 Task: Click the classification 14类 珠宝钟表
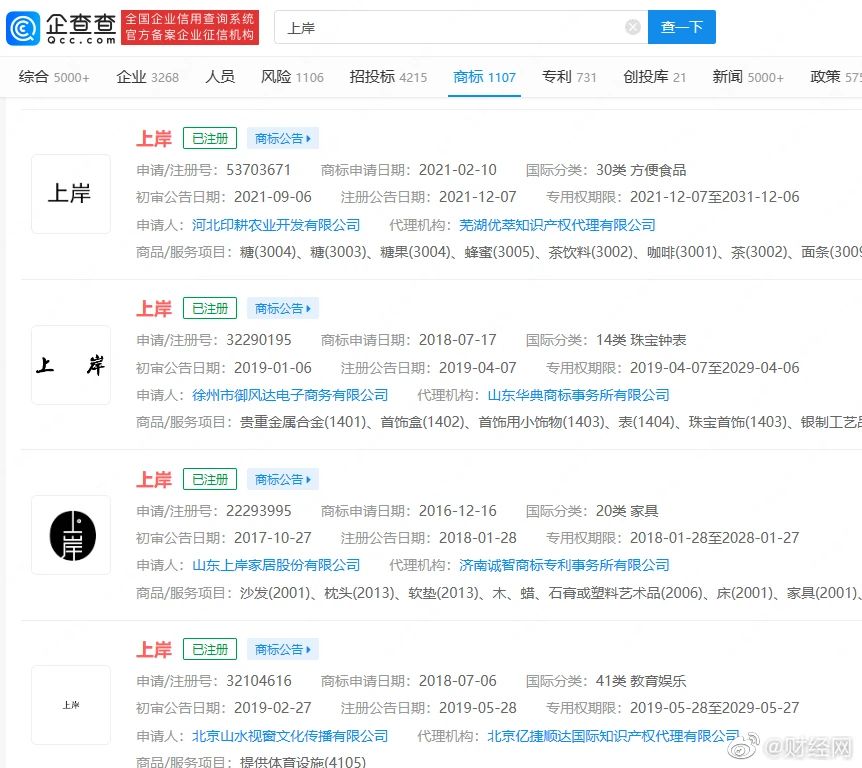click(x=641, y=340)
